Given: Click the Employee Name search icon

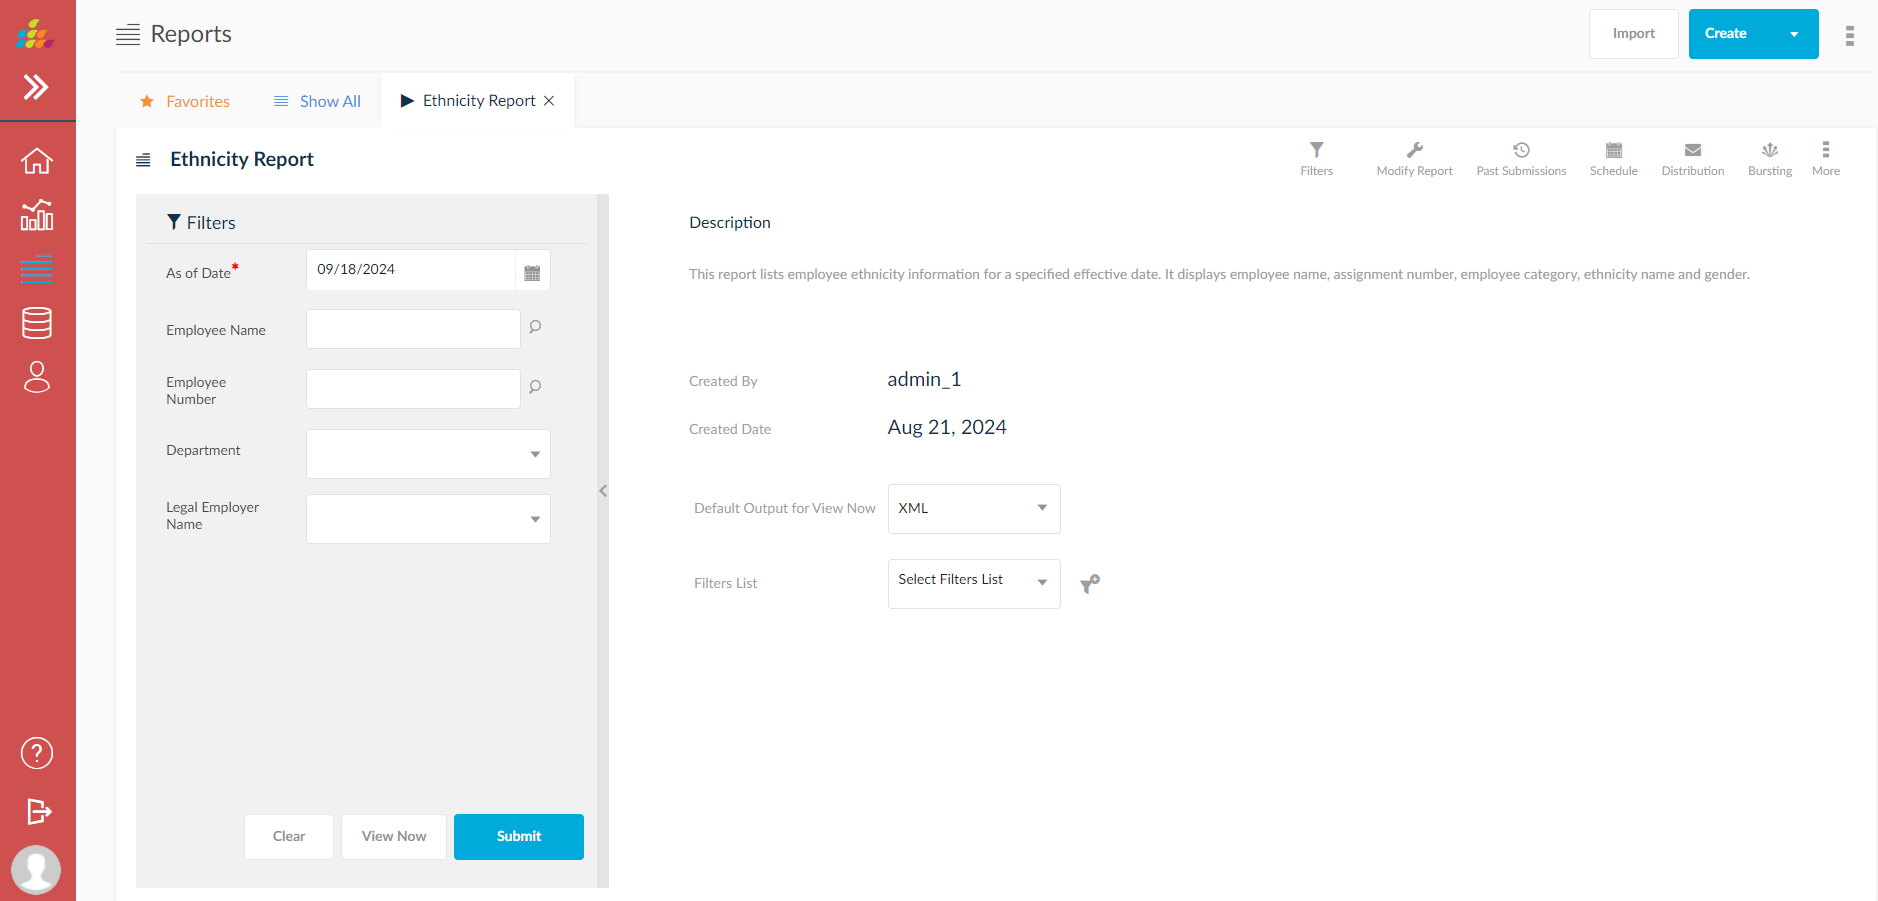Looking at the screenshot, I should coord(535,327).
